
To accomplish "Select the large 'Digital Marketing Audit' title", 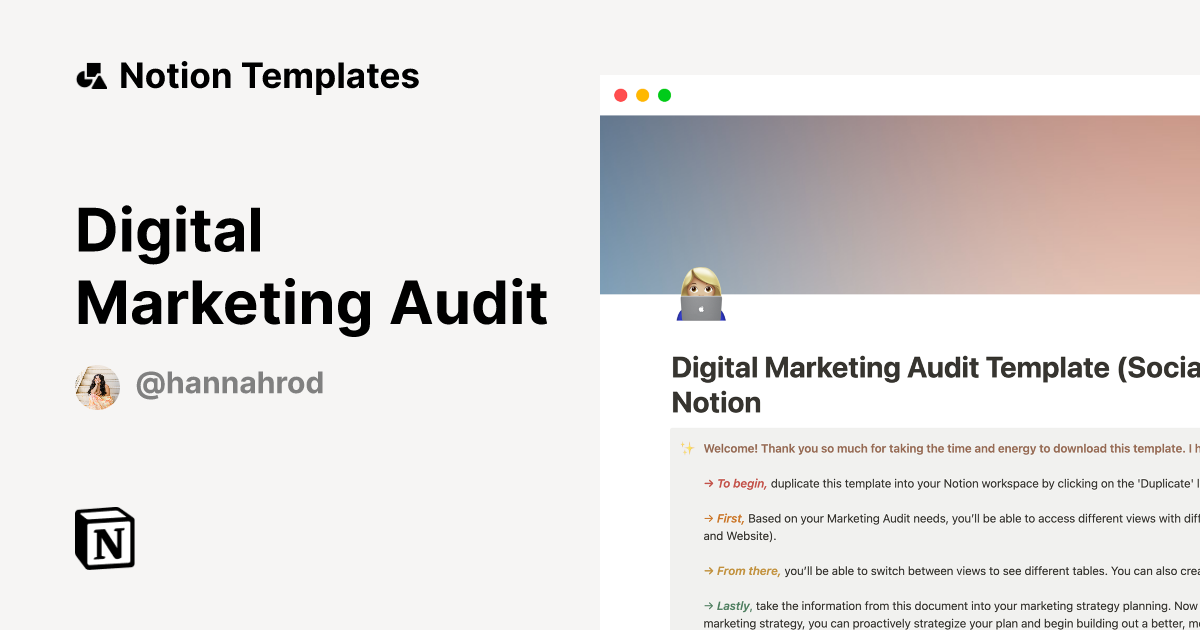I will click(311, 268).
